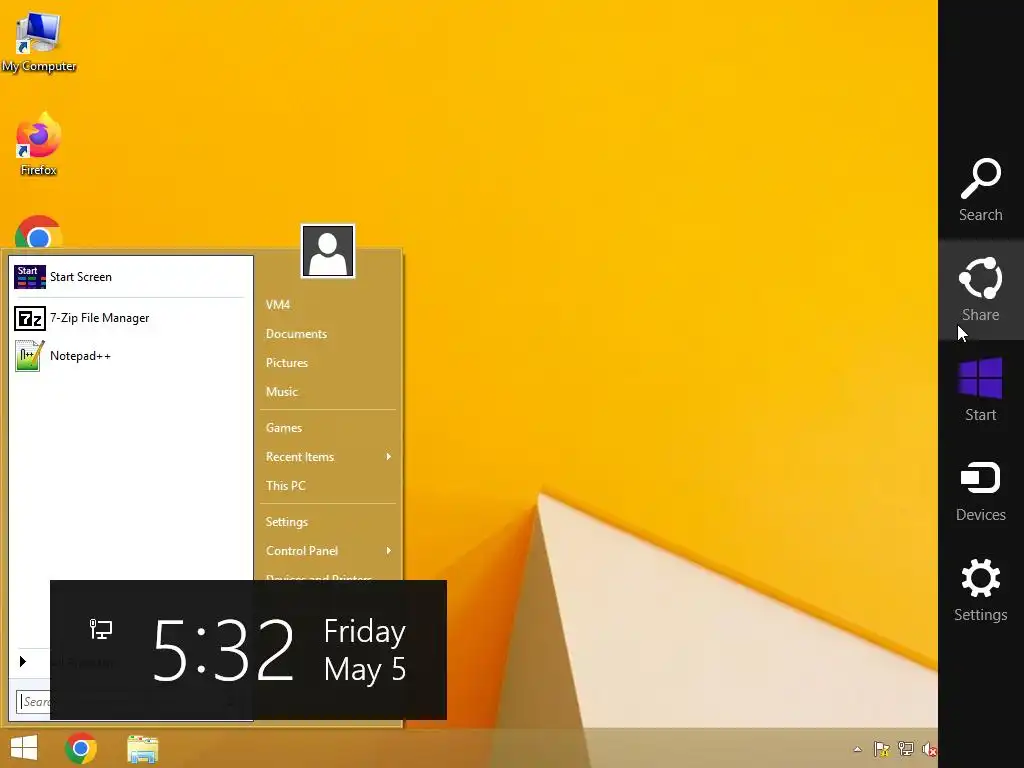Screen dimensions: 1024x768
Task: Open the Search charm
Action: [x=980, y=189]
